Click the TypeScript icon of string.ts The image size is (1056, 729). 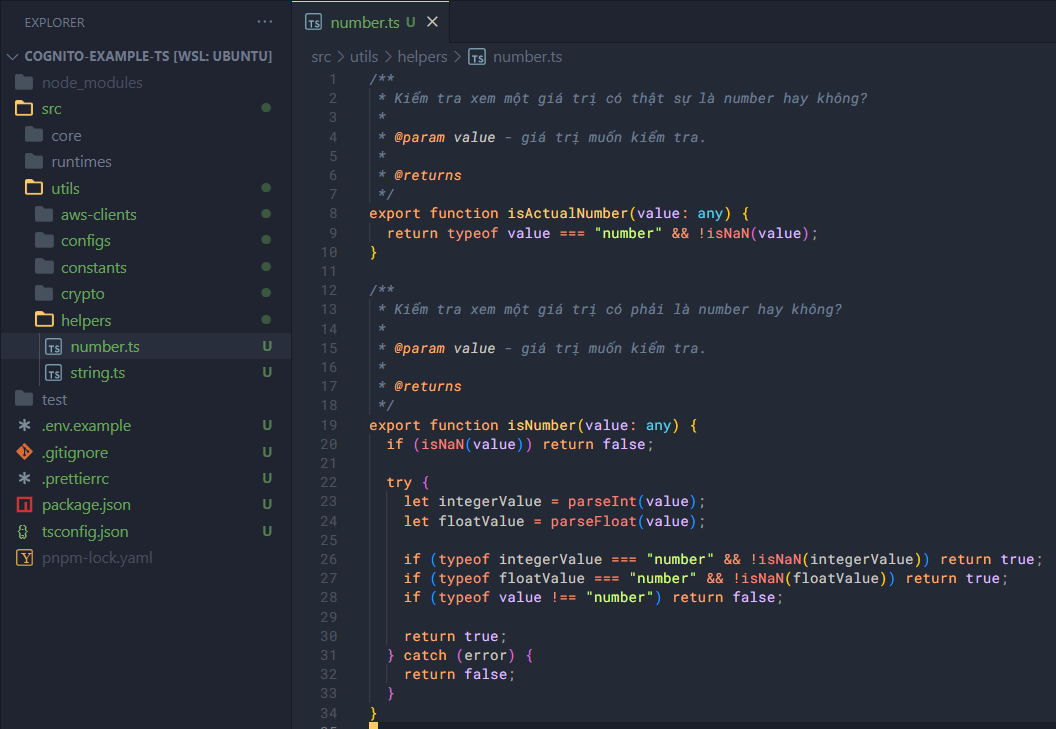click(x=54, y=373)
